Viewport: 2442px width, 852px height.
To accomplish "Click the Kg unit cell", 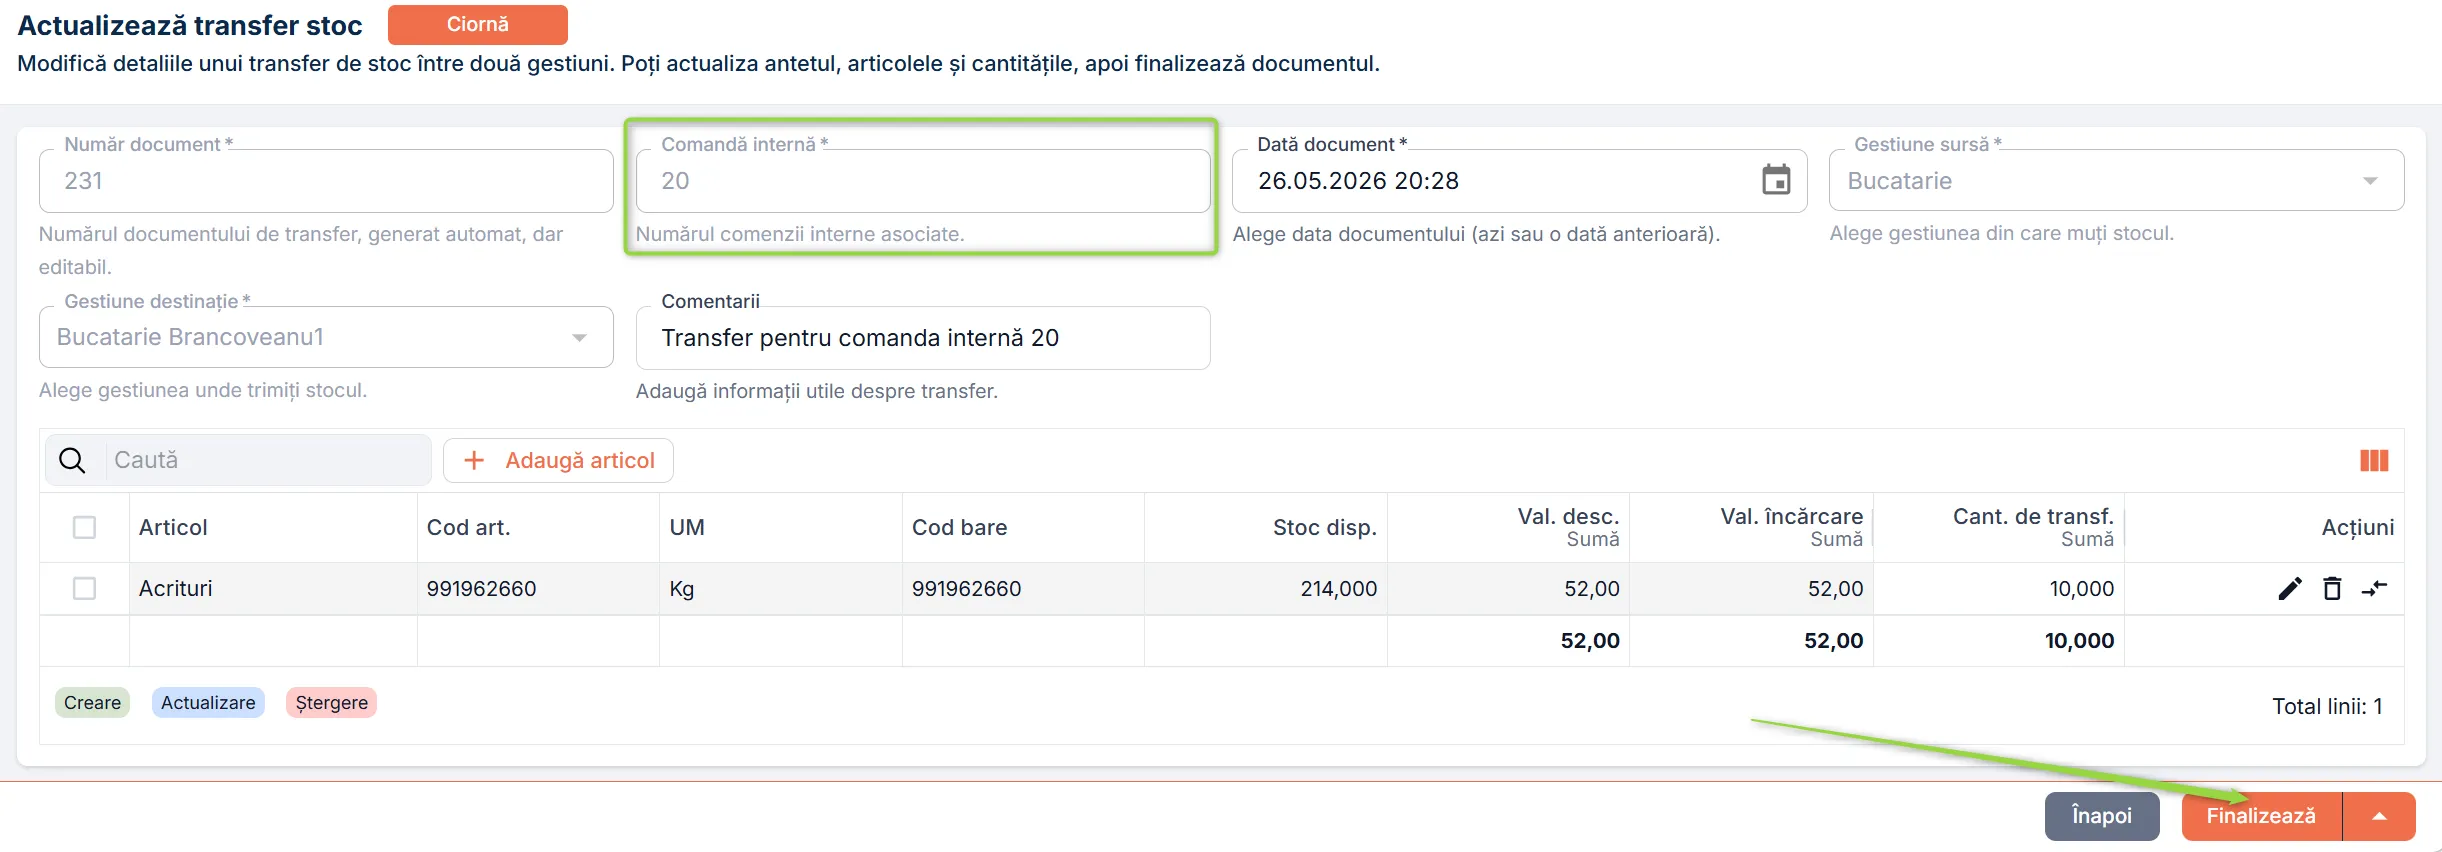I will [x=781, y=588].
